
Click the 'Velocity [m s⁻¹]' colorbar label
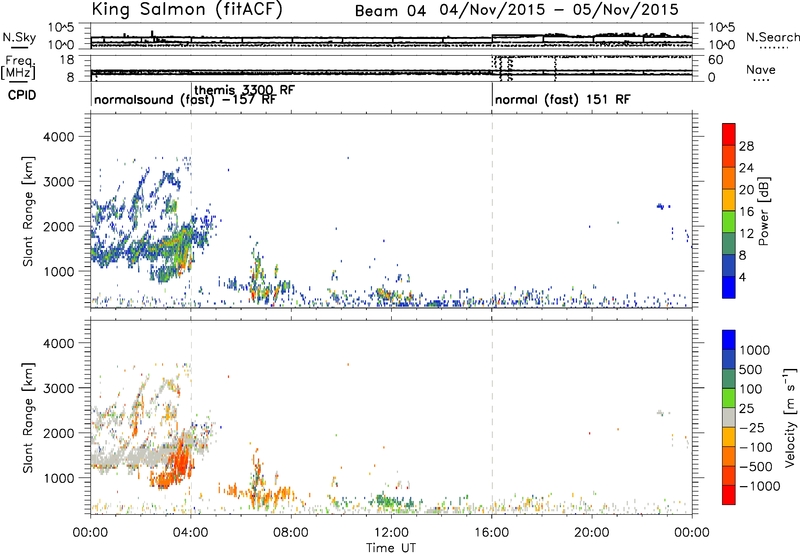(790, 417)
